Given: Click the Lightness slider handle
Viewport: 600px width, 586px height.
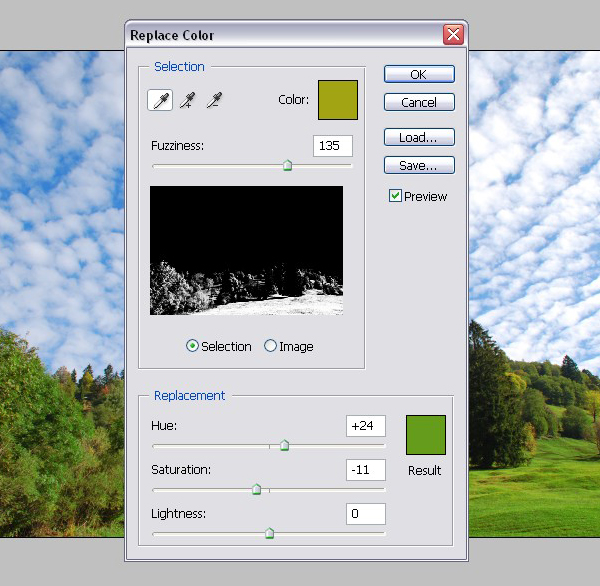Looking at the screenshot, I should coord(269,533).
